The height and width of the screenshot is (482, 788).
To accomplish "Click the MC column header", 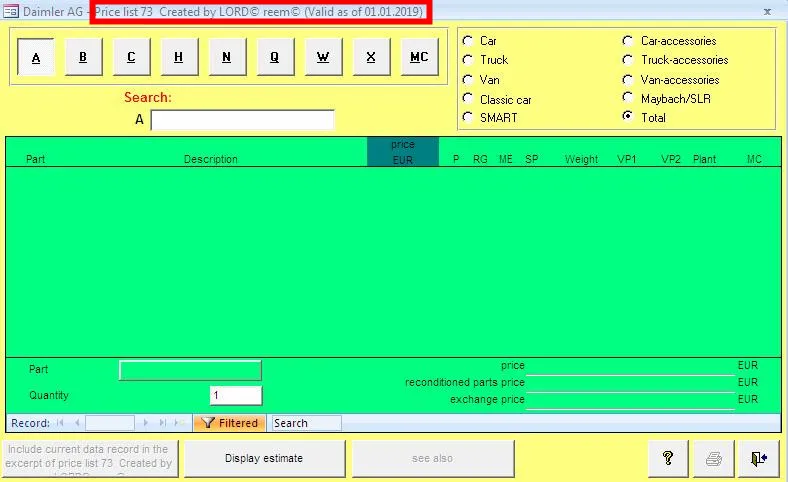I will pyautogui.click(x=754, y=159).
